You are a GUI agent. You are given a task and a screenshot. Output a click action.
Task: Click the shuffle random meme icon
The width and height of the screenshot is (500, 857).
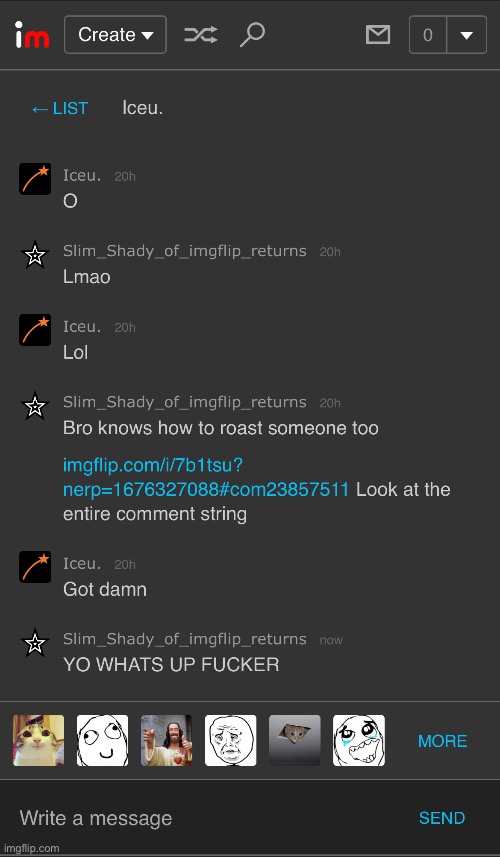pos(201,35)
